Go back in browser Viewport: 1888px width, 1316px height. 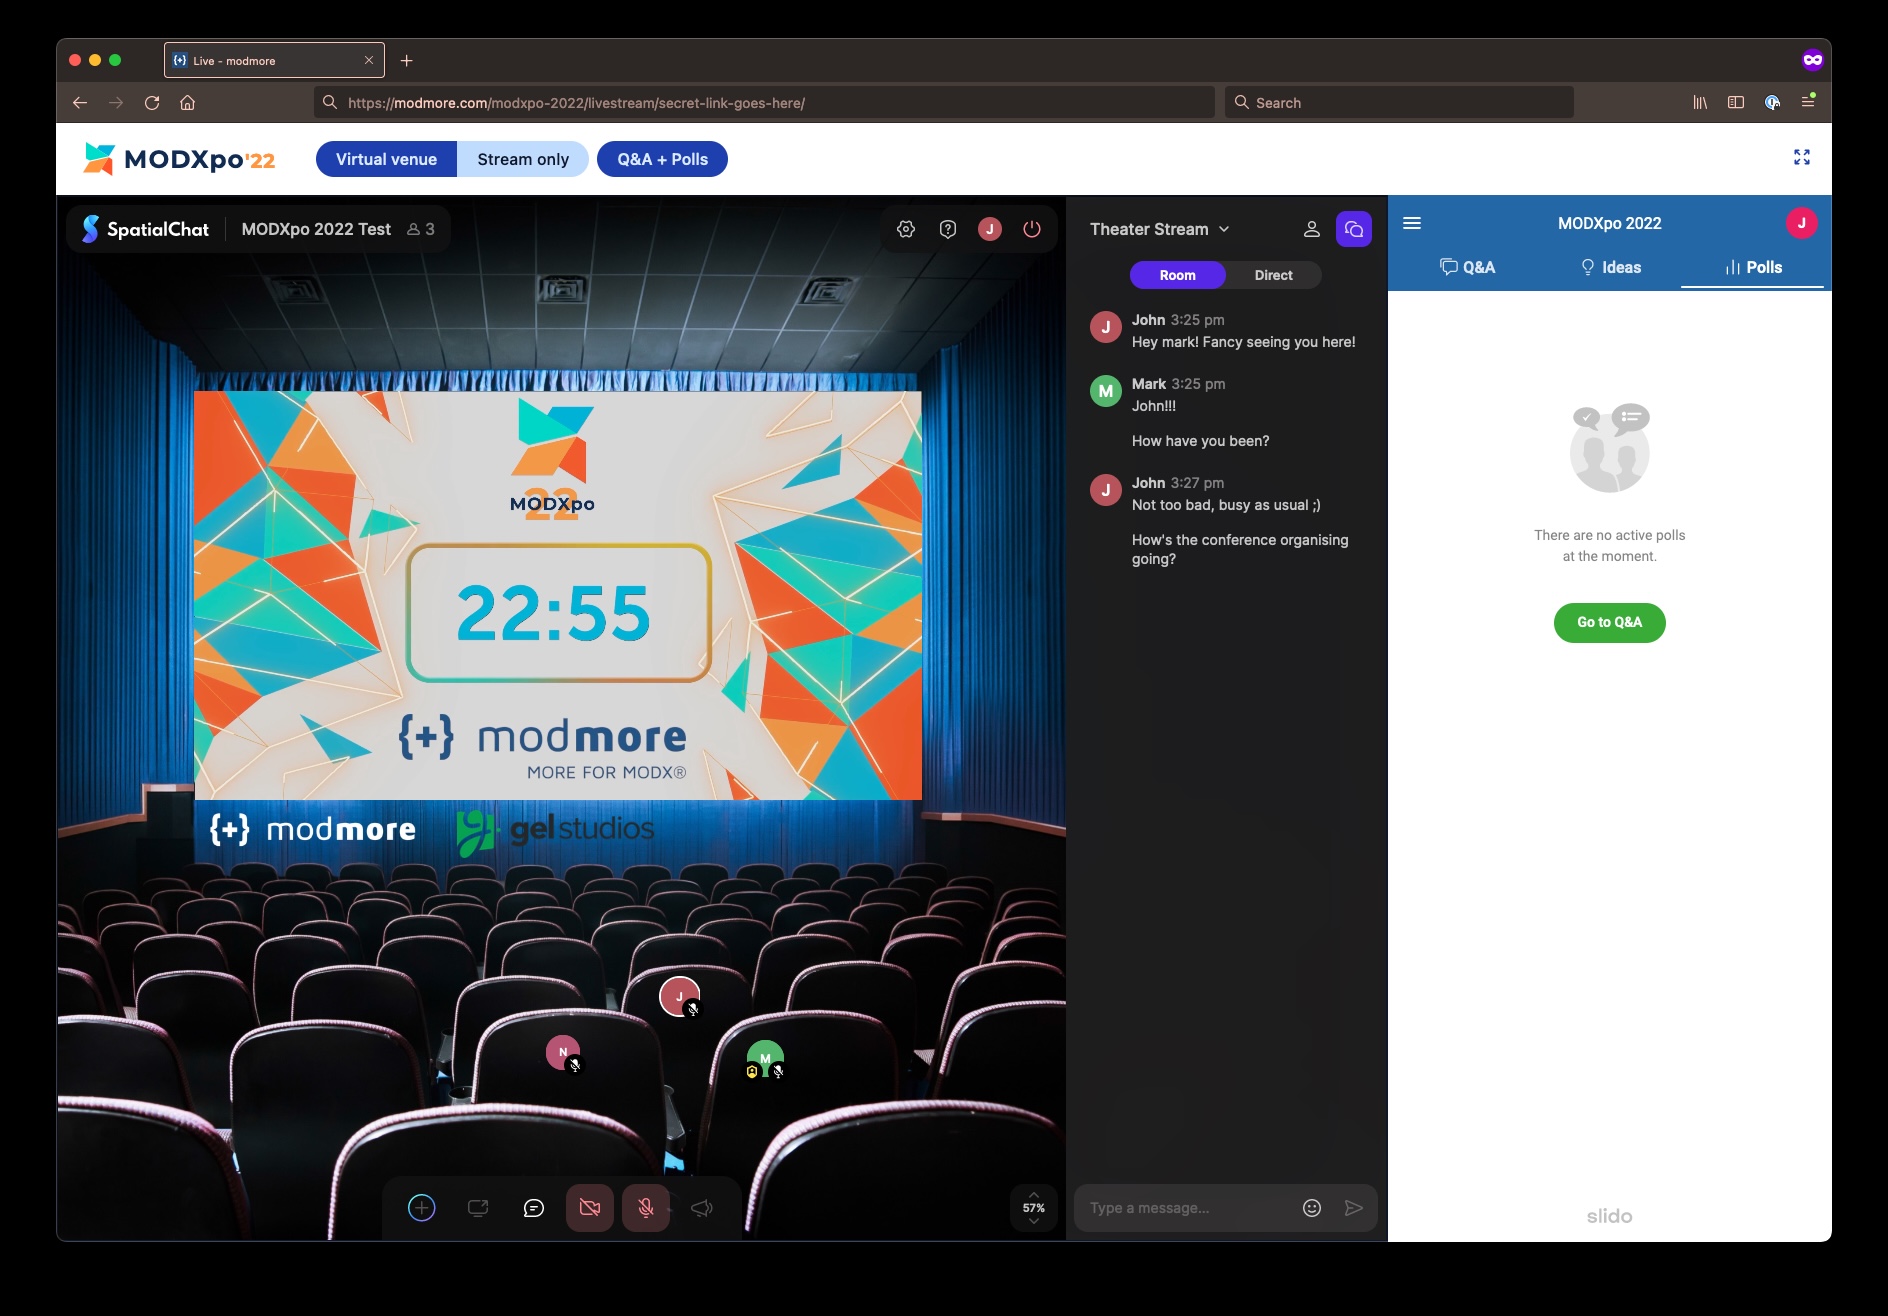80,102
